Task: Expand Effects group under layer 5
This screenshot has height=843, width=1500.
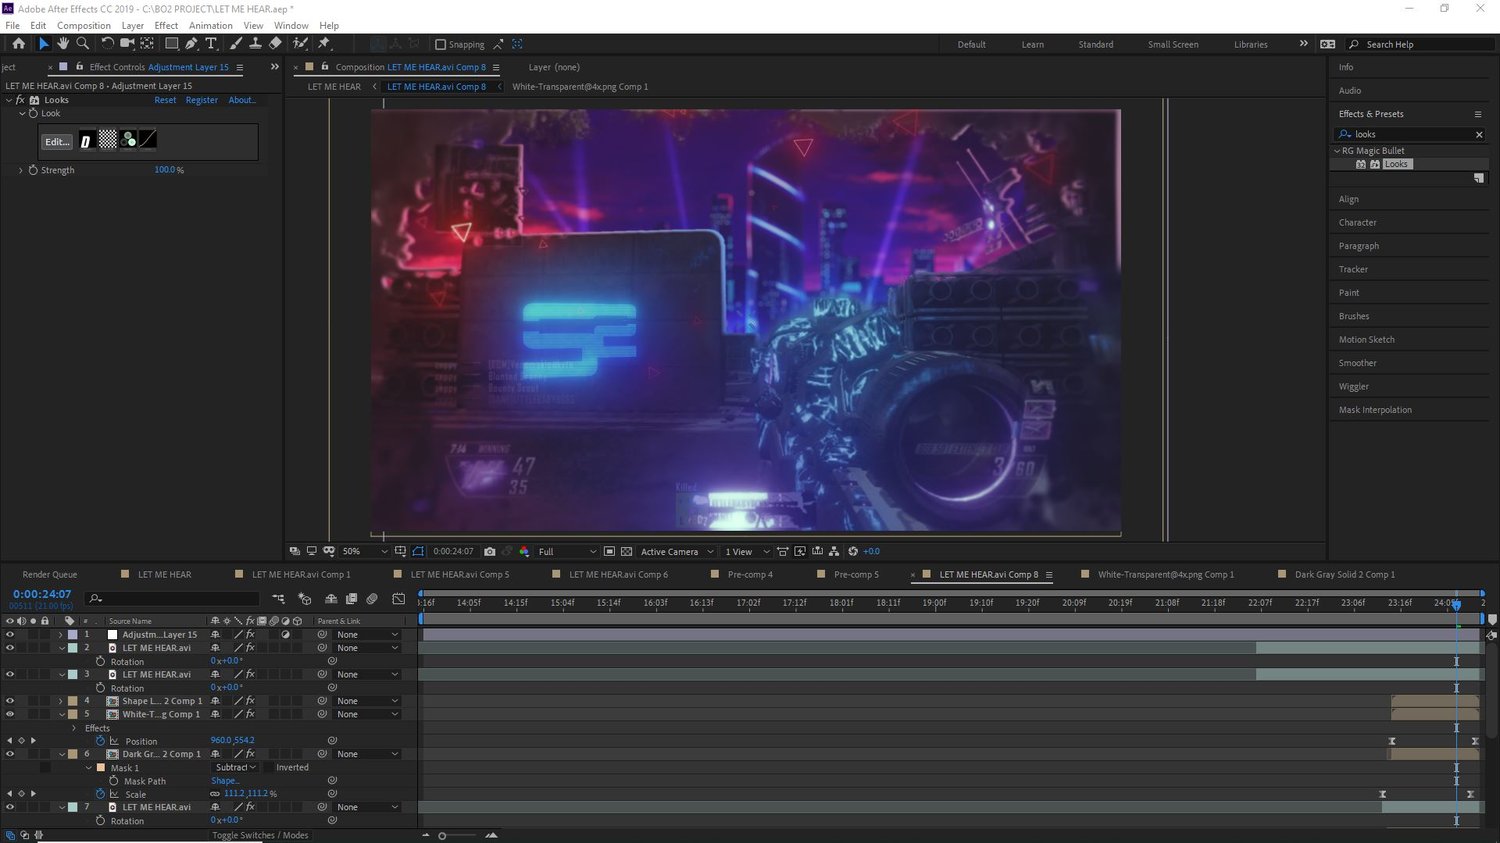Action: [x=74, y=728]
